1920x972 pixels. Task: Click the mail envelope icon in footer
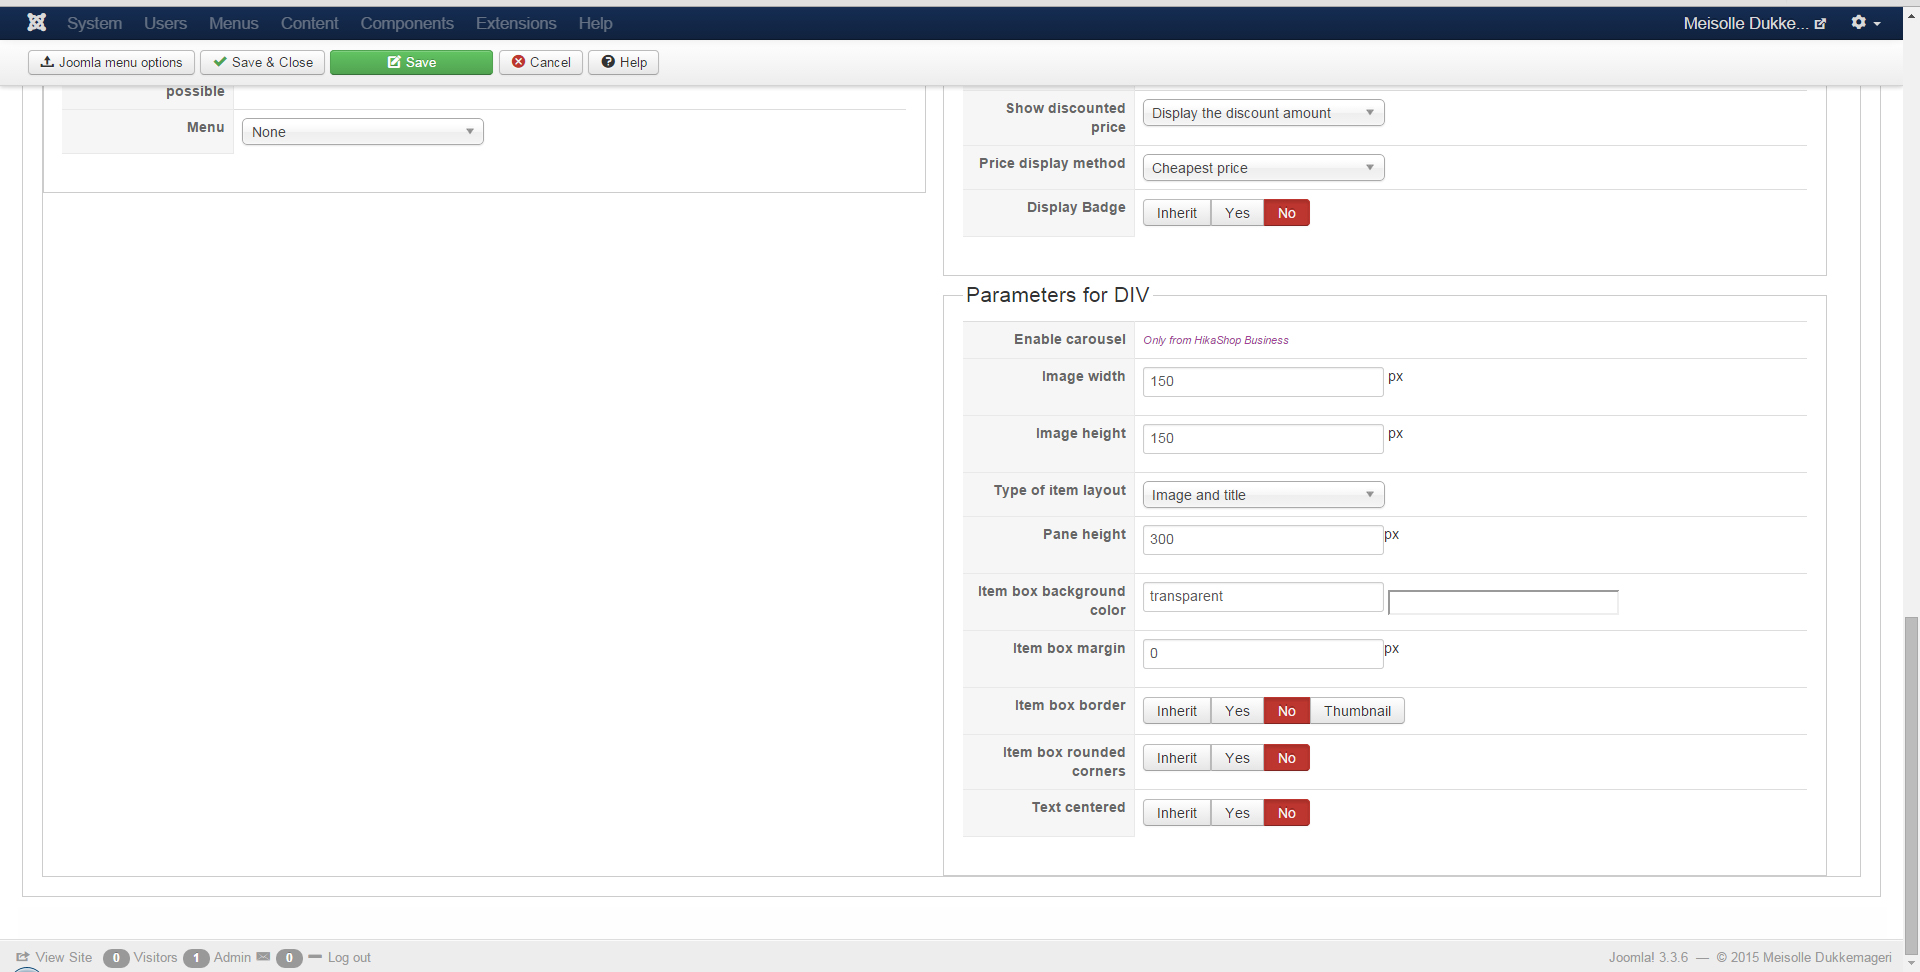263,957
